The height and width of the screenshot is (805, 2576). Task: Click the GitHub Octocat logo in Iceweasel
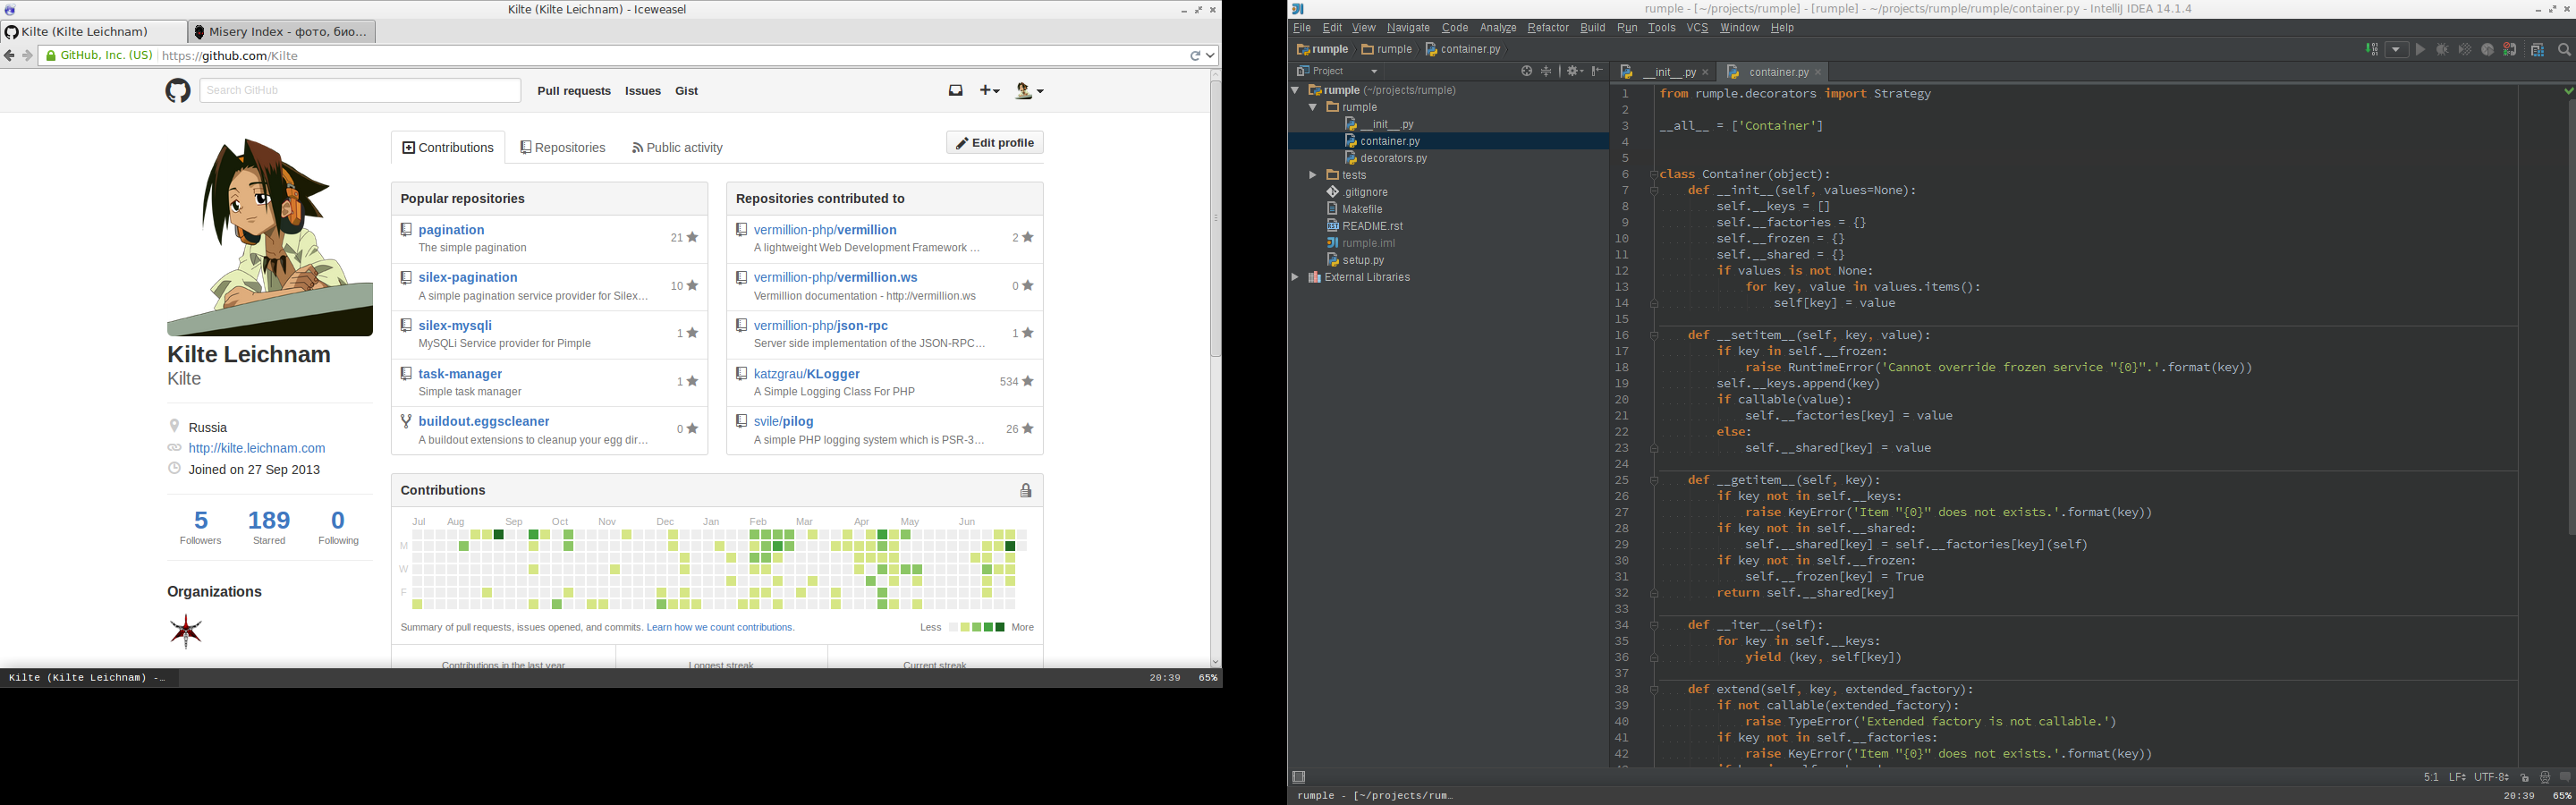[x=178, y=91]
